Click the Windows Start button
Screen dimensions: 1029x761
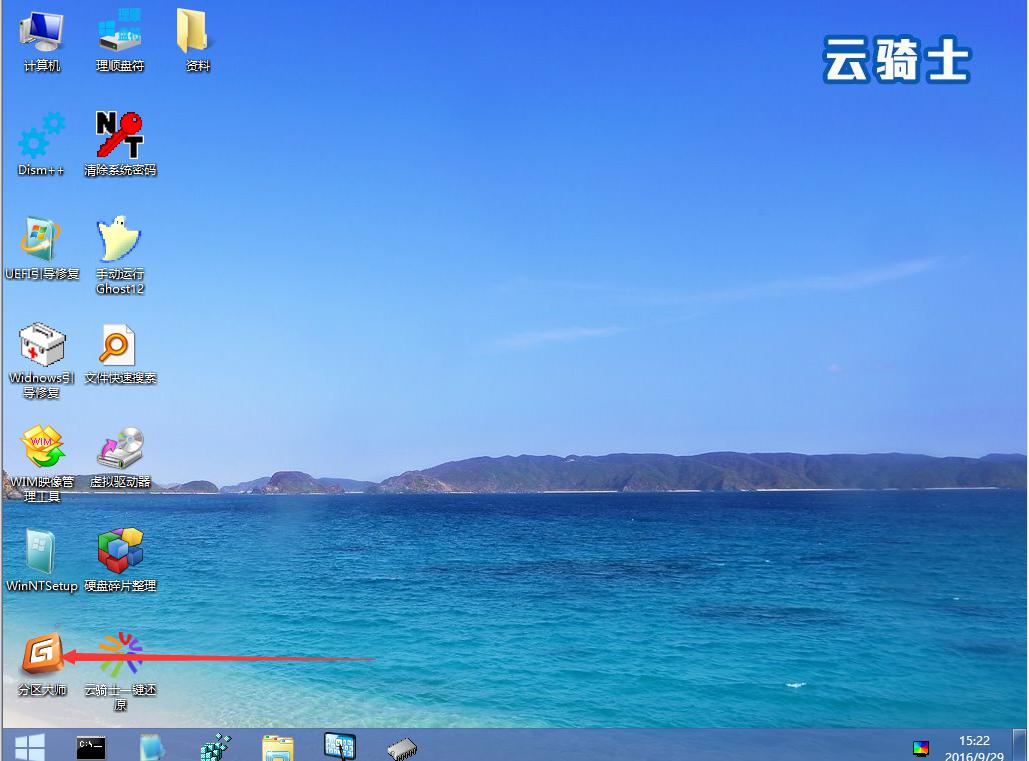(30, 748)
